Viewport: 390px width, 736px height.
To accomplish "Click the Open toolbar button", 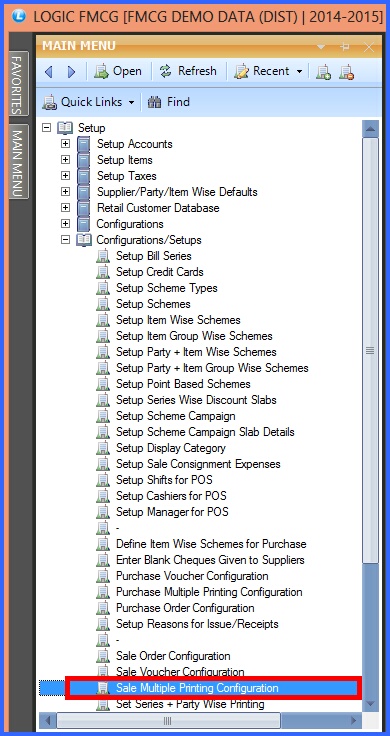I will click(117, 71).
